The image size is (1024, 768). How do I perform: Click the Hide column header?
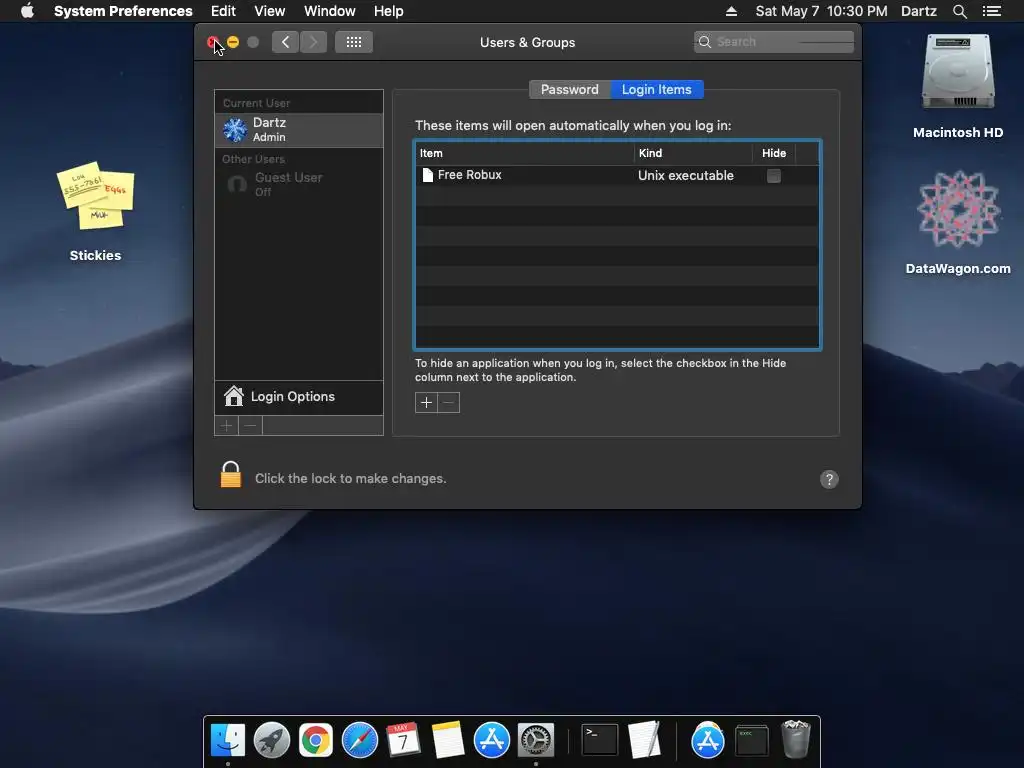[774, 153]
